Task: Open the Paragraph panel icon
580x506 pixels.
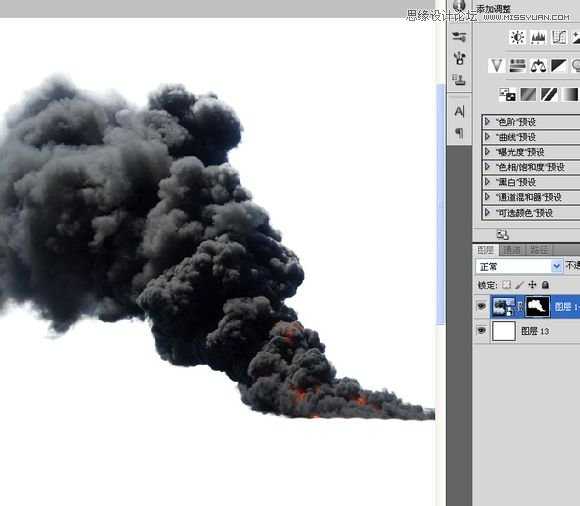Action: 459,132
